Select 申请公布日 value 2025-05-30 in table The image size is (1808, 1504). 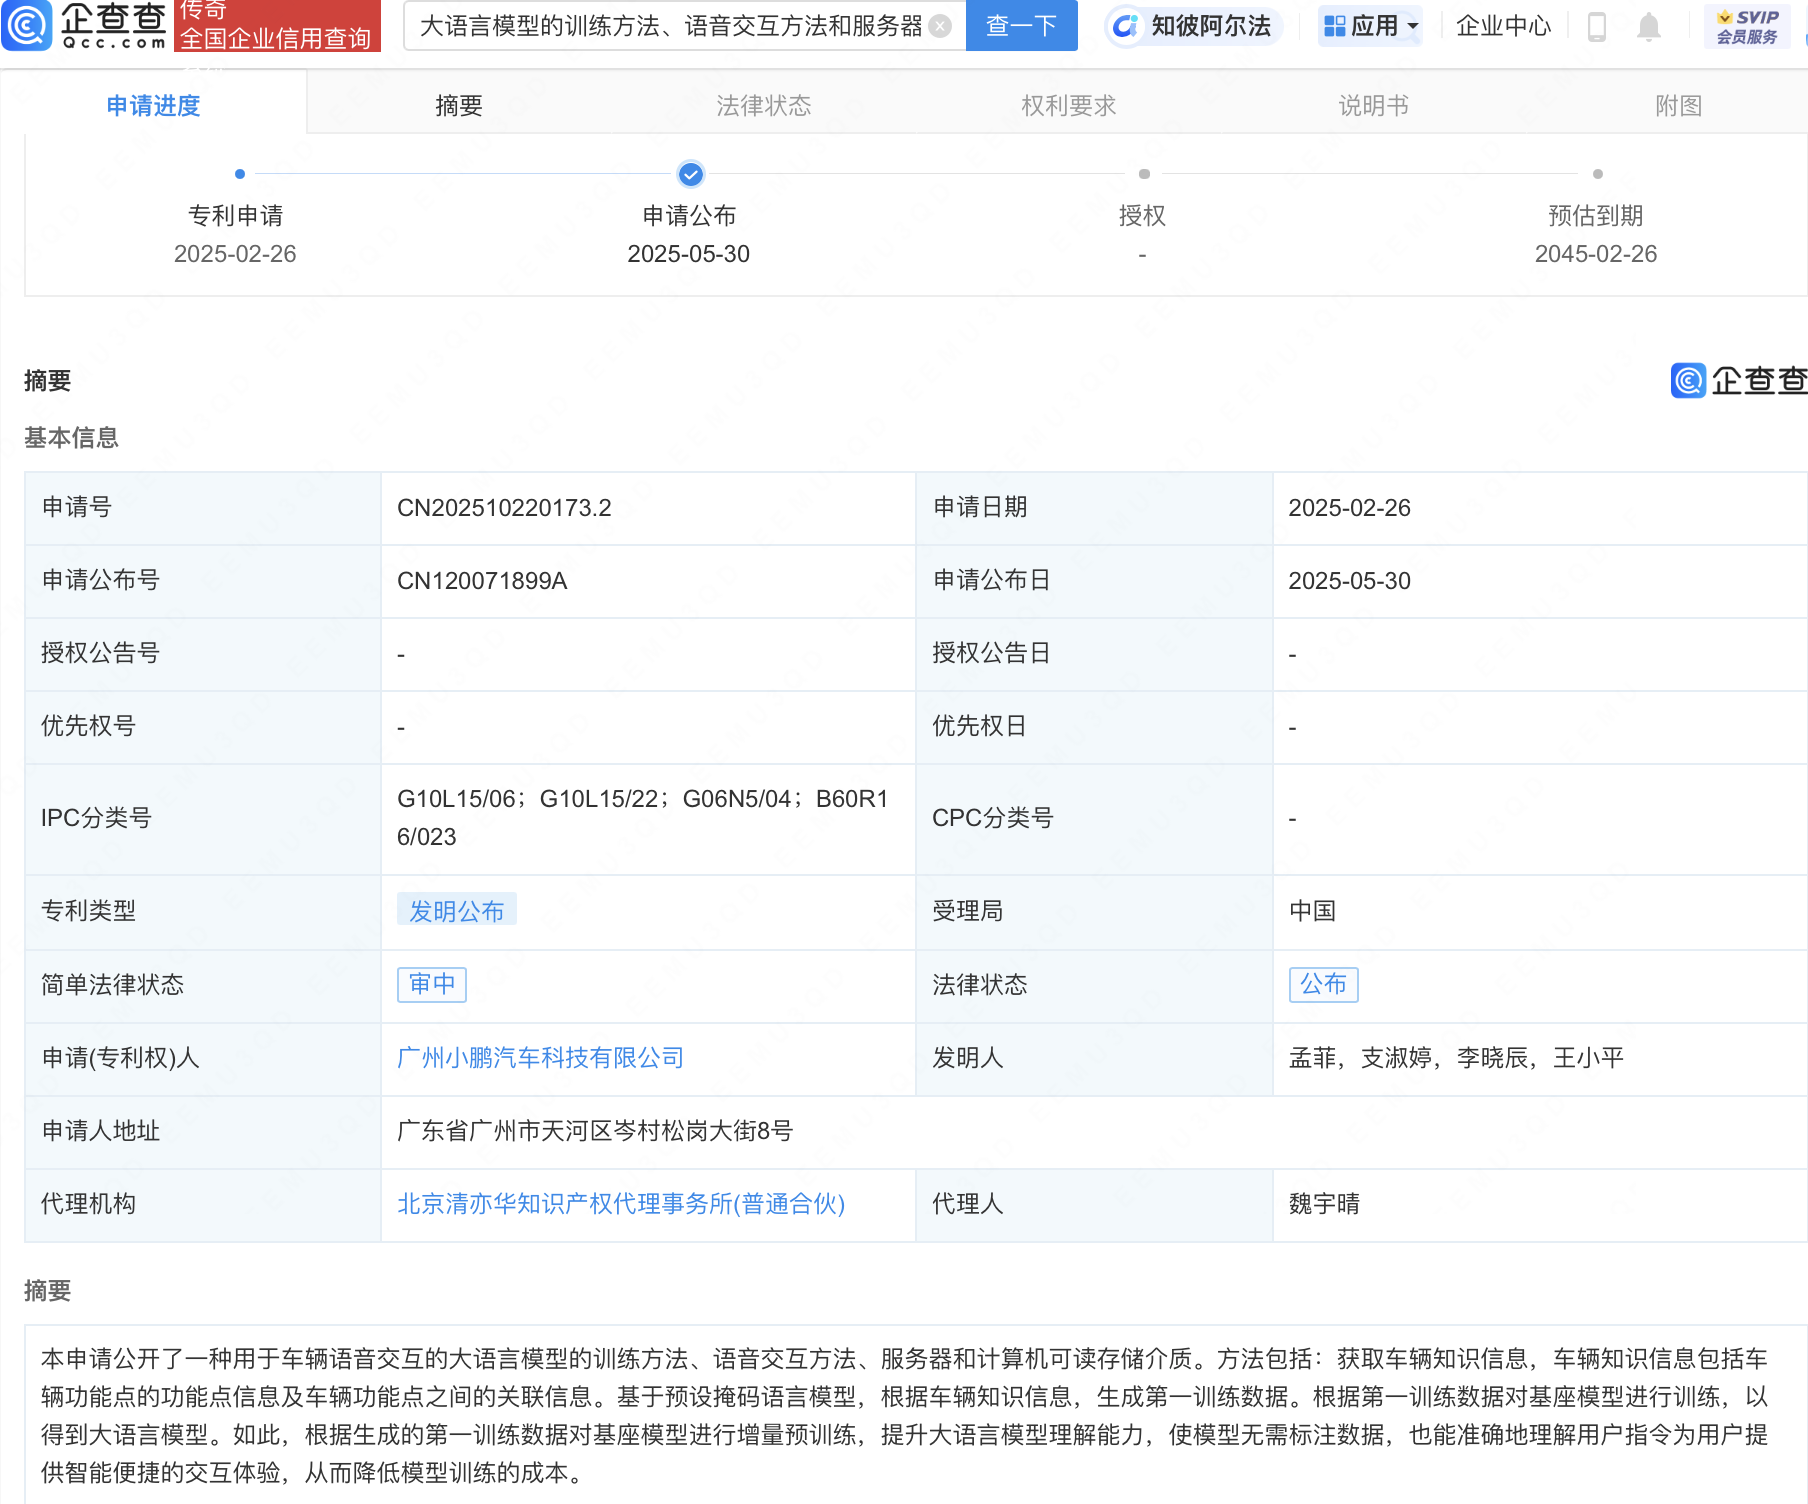[x=1349, y=581]
